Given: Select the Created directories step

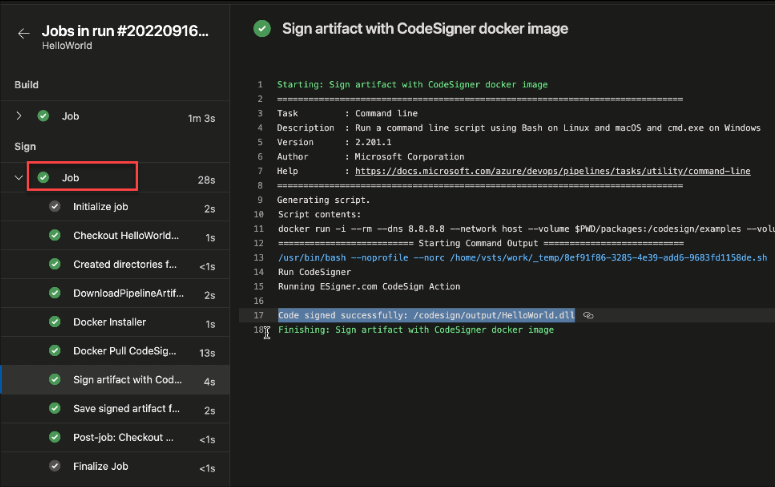Looking at the screenshot, I should pyautogui.click(x=125, y=265).
